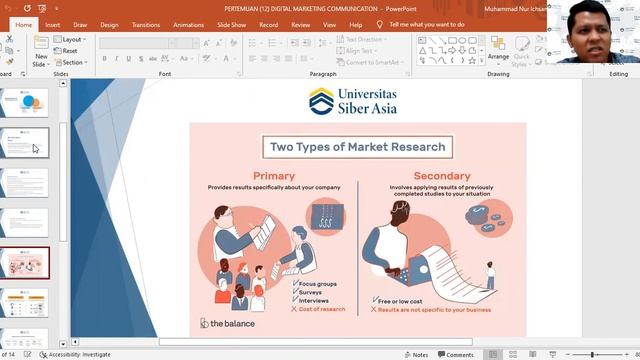The width and height of the screenshot is (640, 360).
Task: Click the Cut scissors icon
Action: click(x=9, y=39)
